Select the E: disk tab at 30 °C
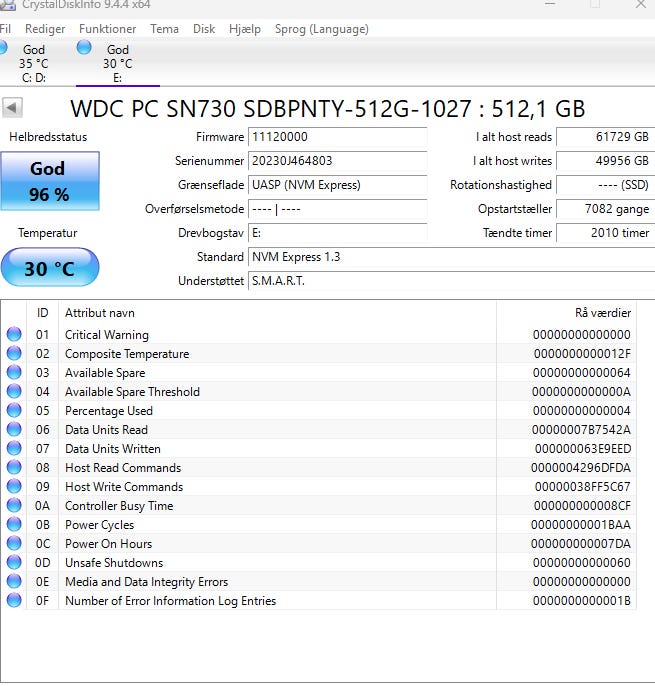 point(117,63)
